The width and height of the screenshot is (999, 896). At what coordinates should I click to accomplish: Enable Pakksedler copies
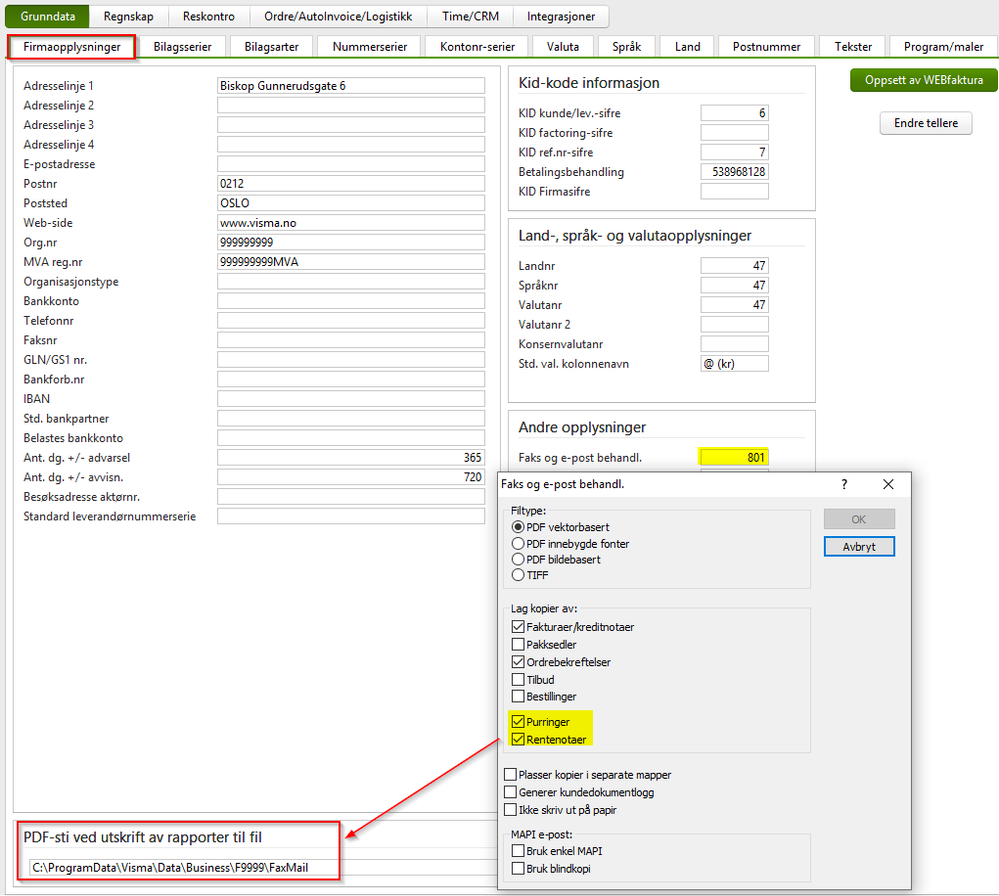pos(518,644)
